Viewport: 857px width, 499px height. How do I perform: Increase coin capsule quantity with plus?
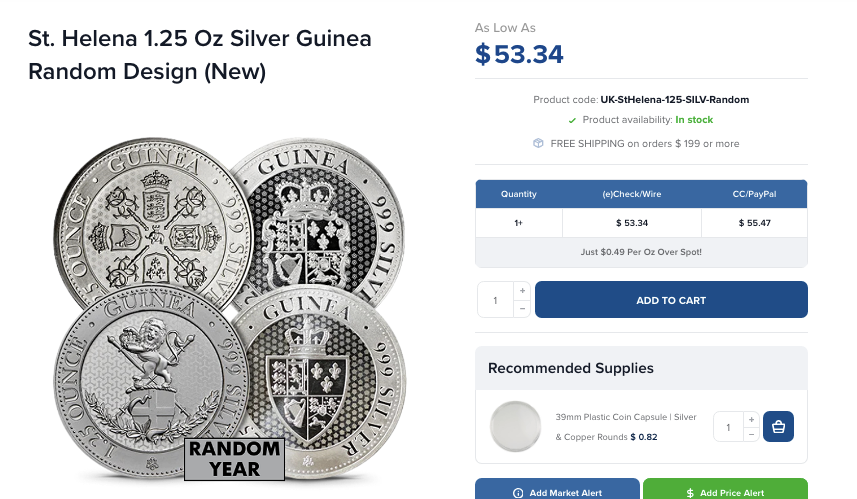click(x=751, y=418)
